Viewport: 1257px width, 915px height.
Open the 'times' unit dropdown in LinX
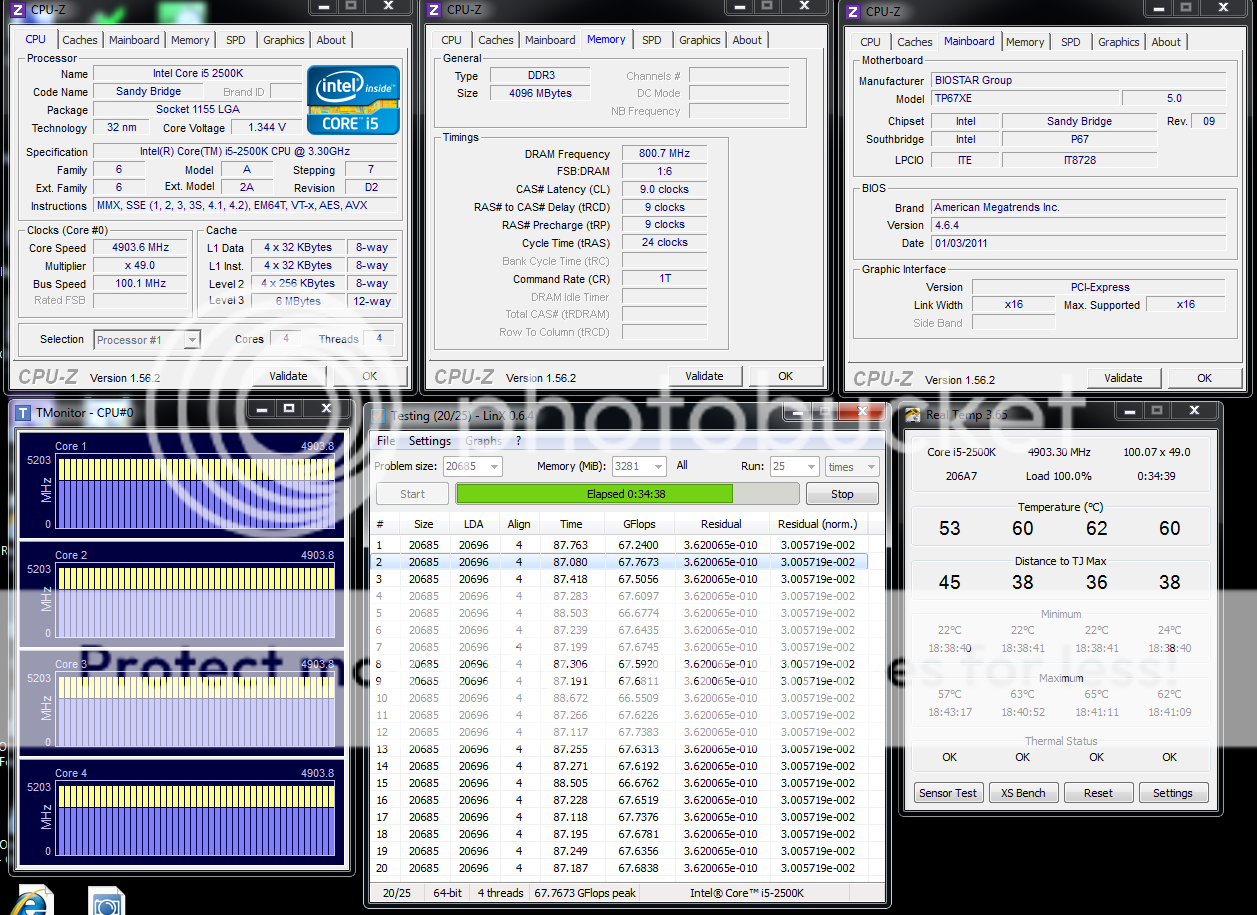[852, 466]
